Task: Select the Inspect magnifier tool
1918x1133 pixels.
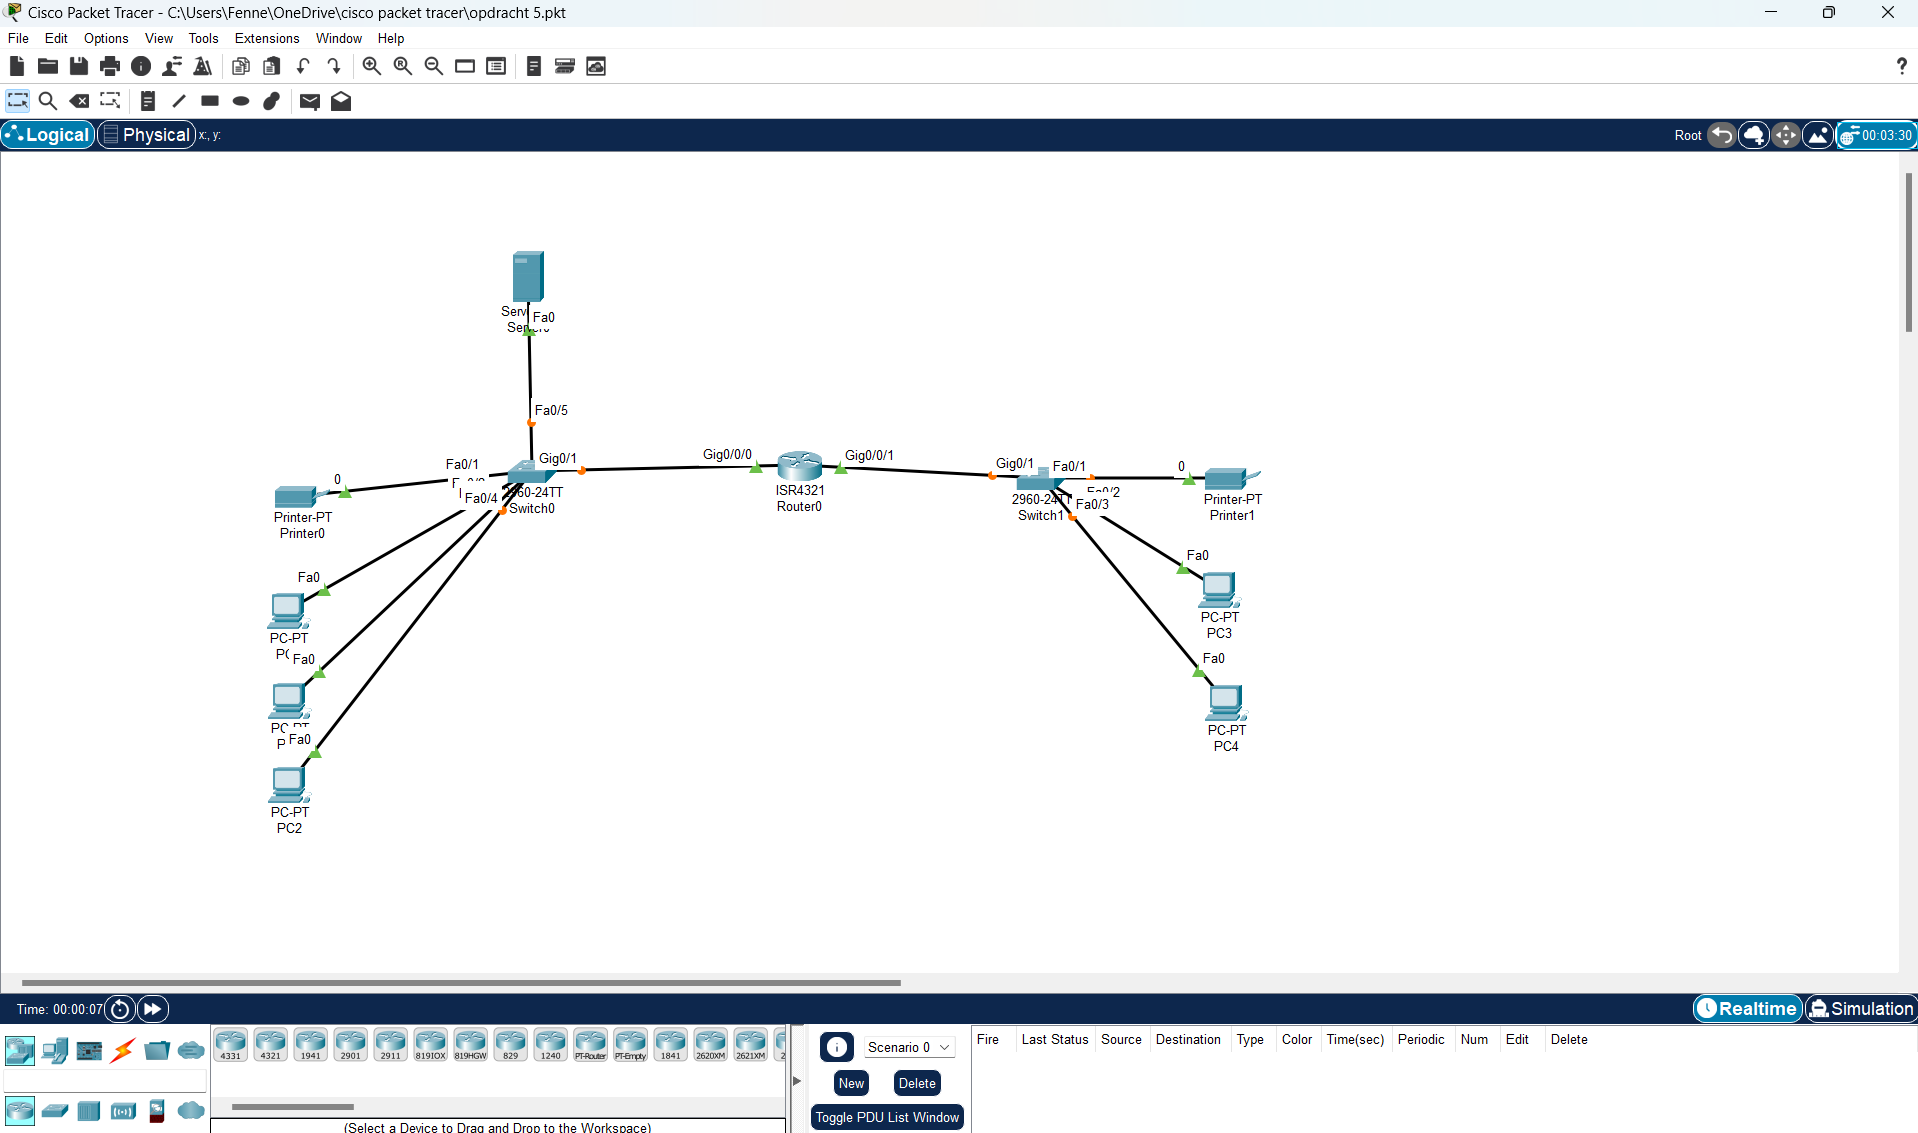Action: pos(48,101)
